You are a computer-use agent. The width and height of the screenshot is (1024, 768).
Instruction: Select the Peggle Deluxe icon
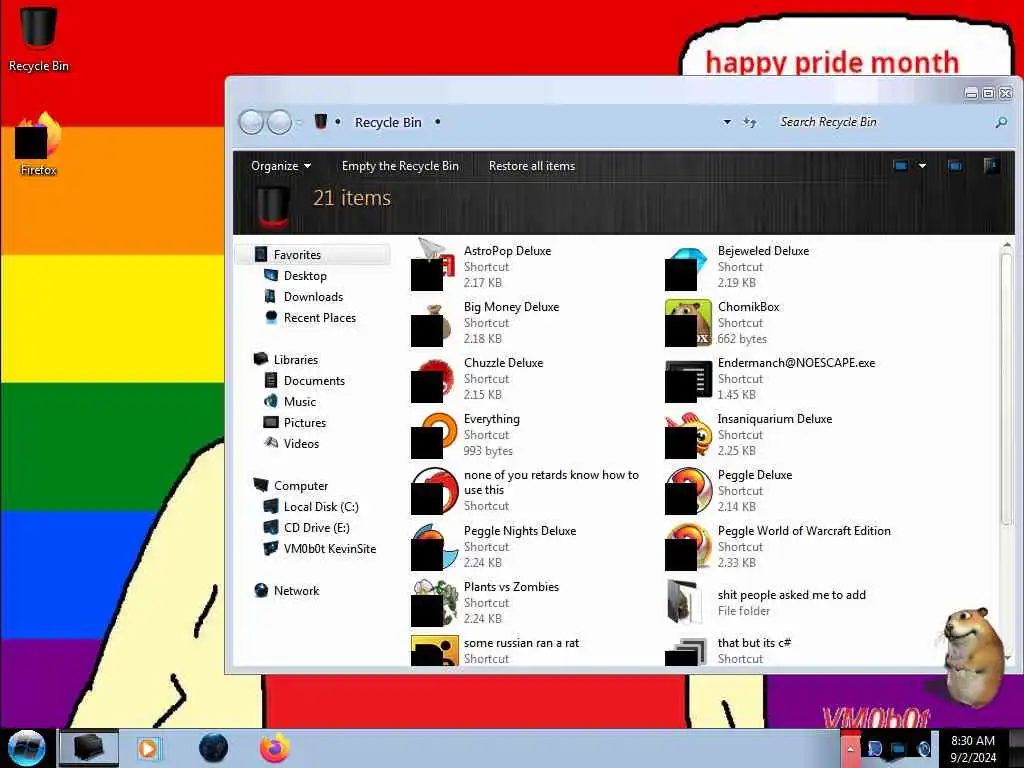(x=688, y=492)
